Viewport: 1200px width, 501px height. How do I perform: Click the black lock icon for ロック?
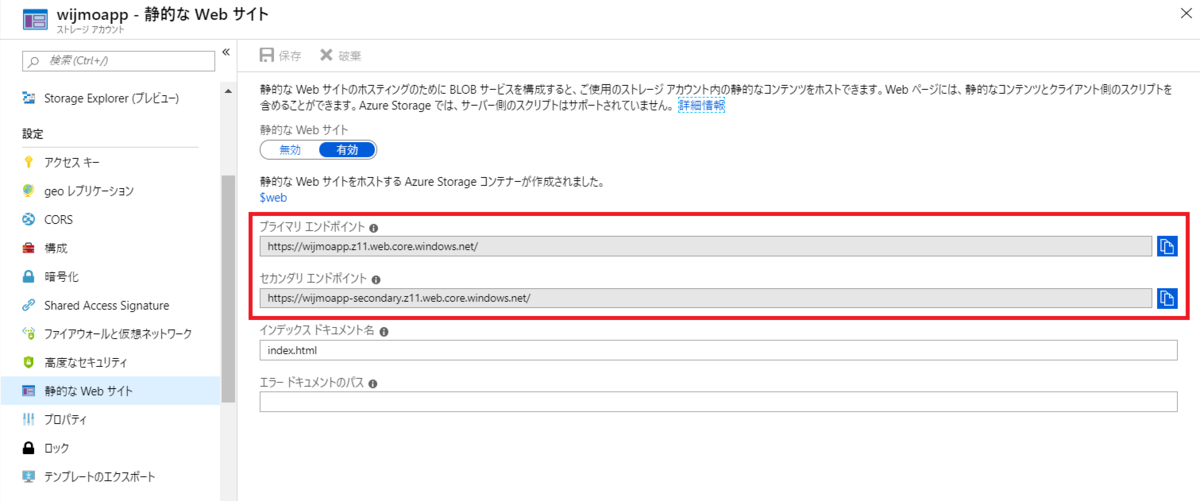point(28,448)
